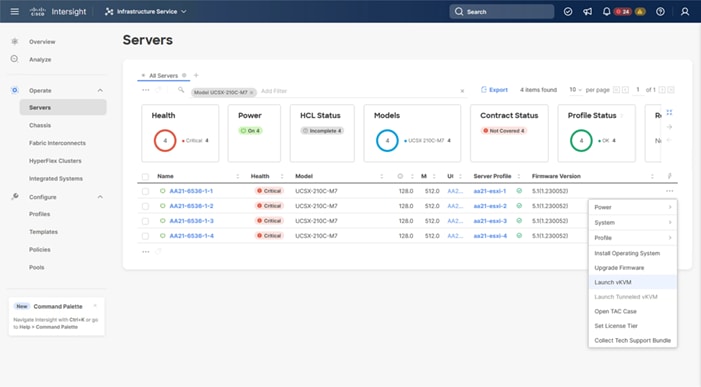Click the red 24 critical alarms badge
Image resolution: width=701 pixels, height=387 pixels.
[623, 12]
